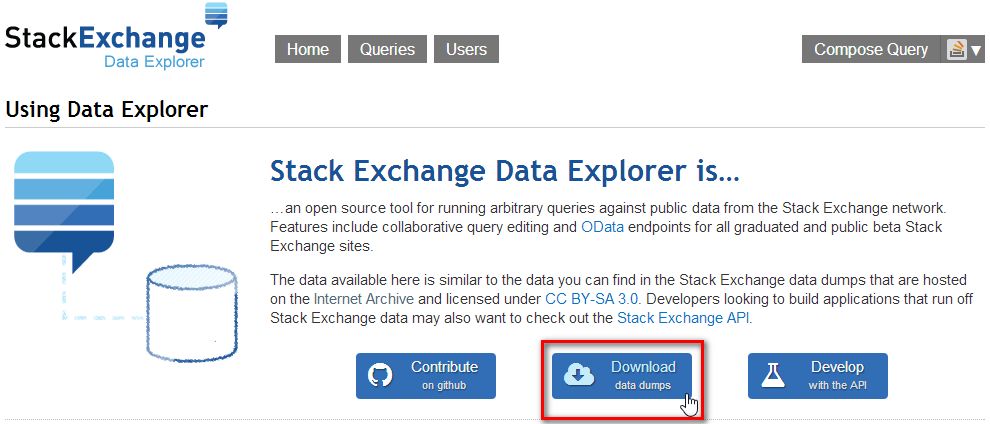The image size is (990, 424).
Task: Click the Using Data Explorer heading
Action: pyautogui.click(x=106, y=109)
